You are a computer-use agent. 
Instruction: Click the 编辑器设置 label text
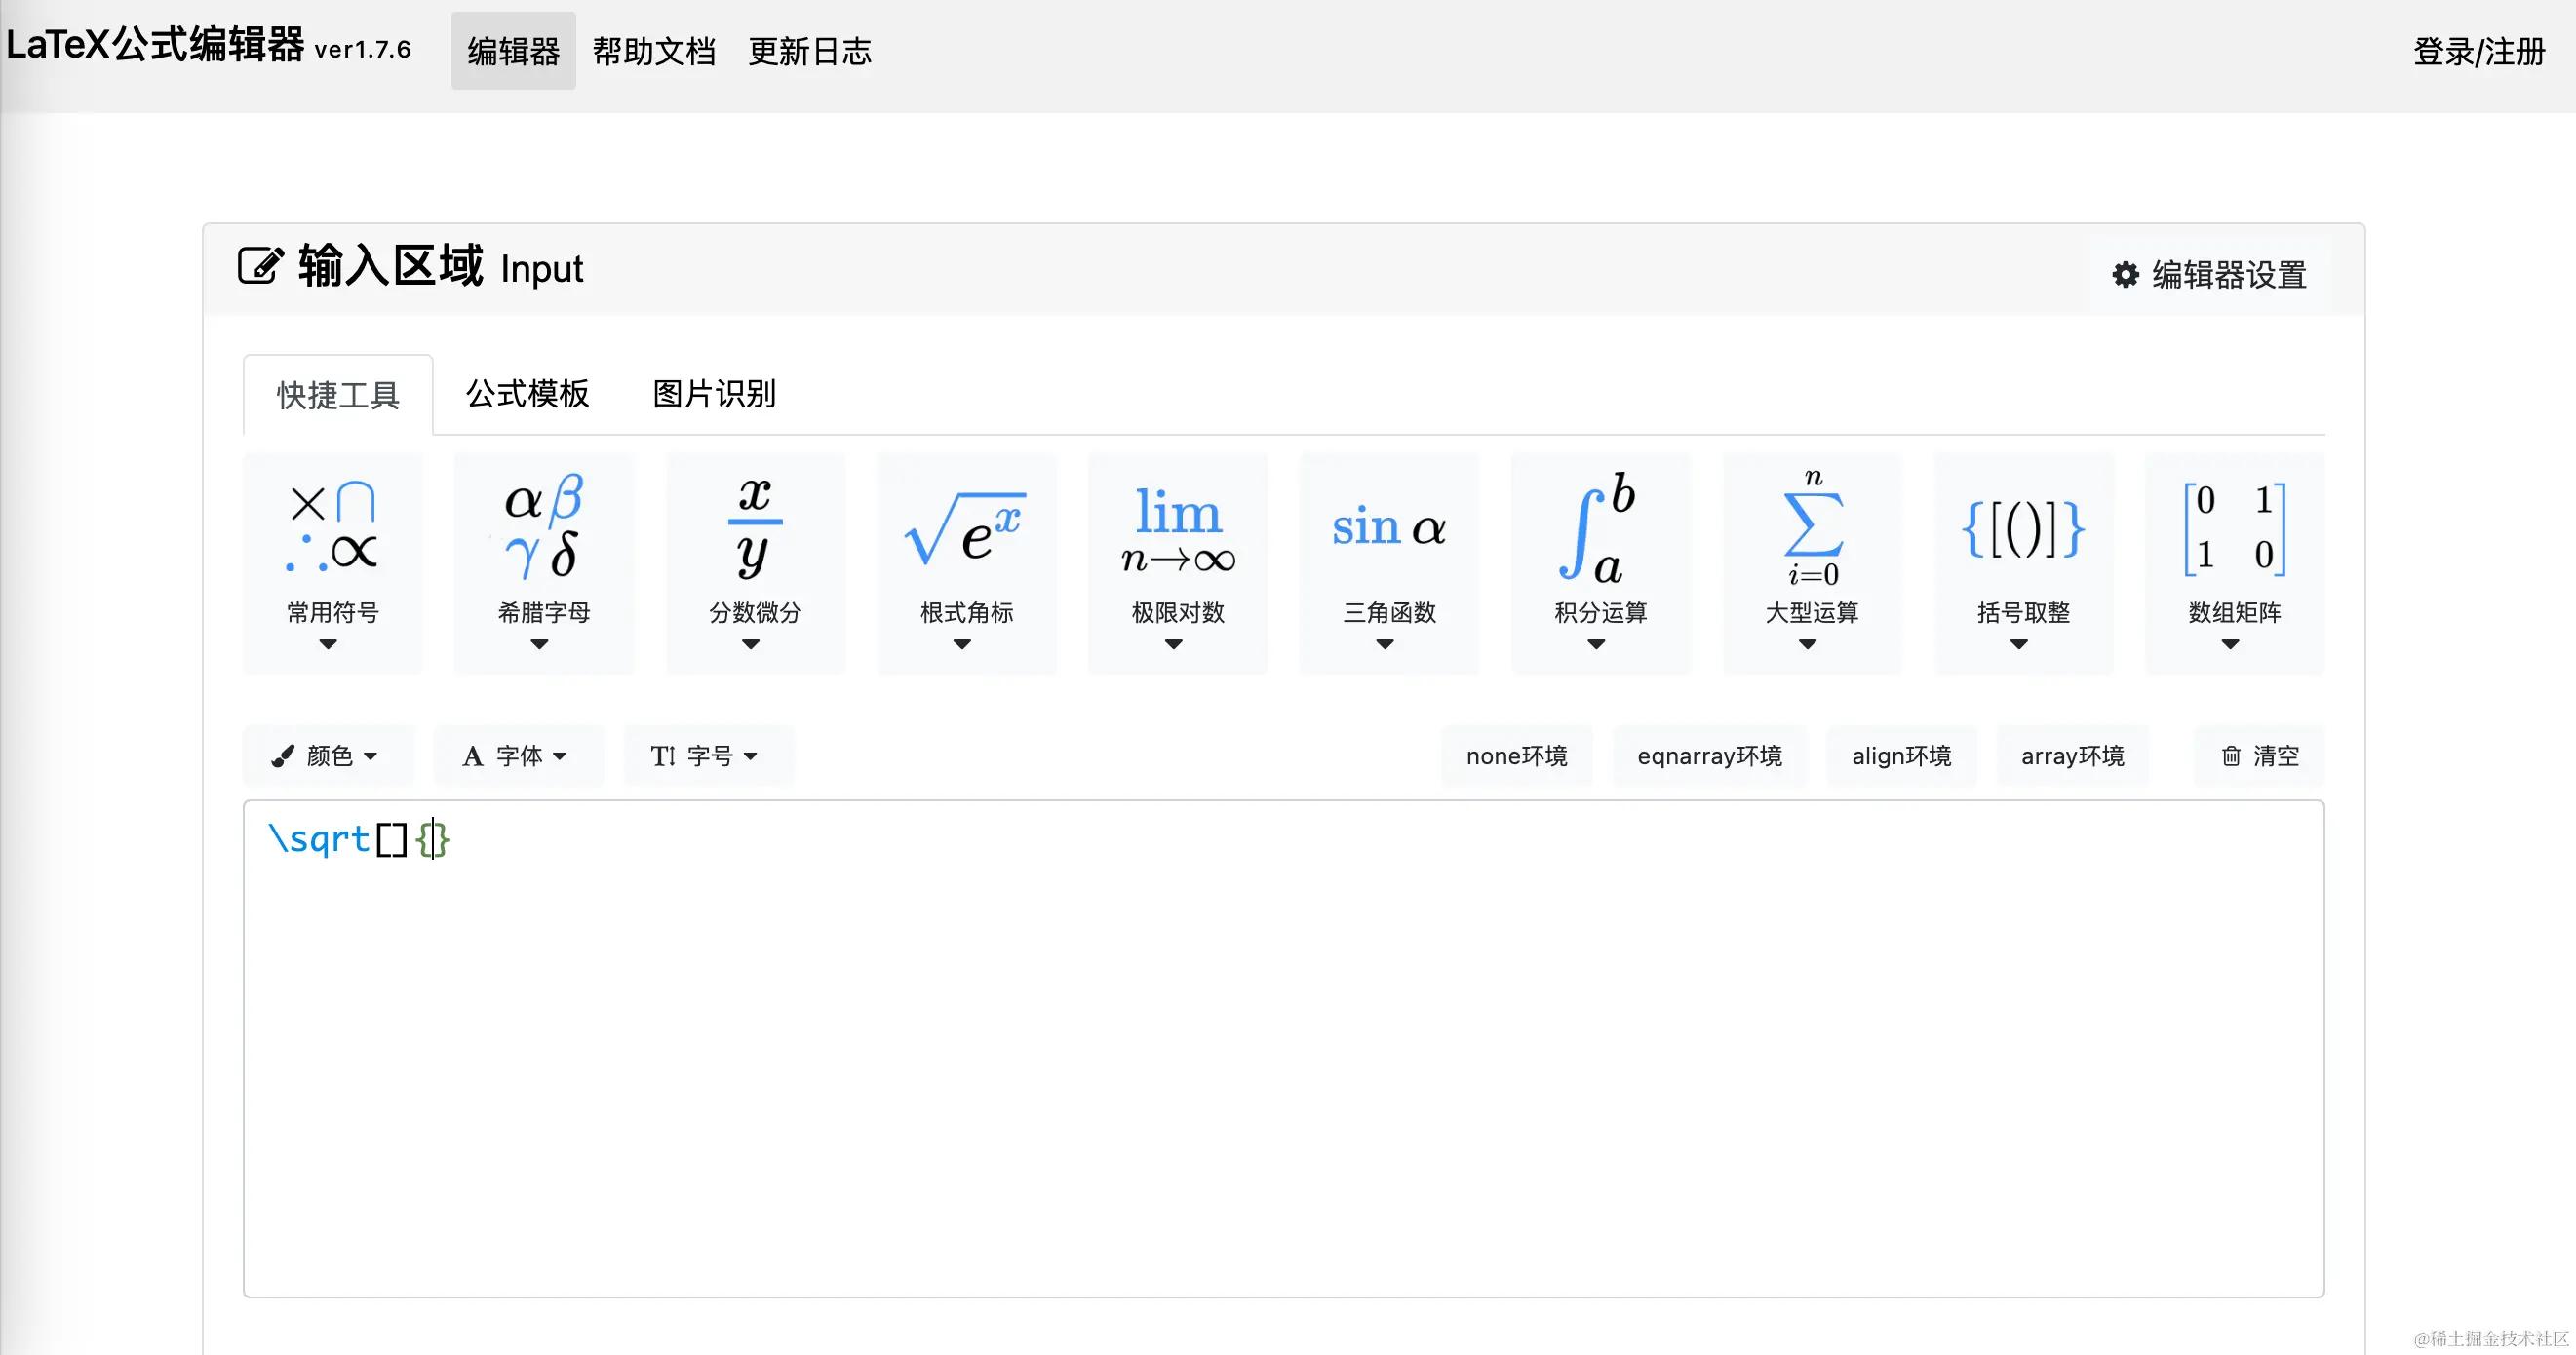click(2229, 274)
